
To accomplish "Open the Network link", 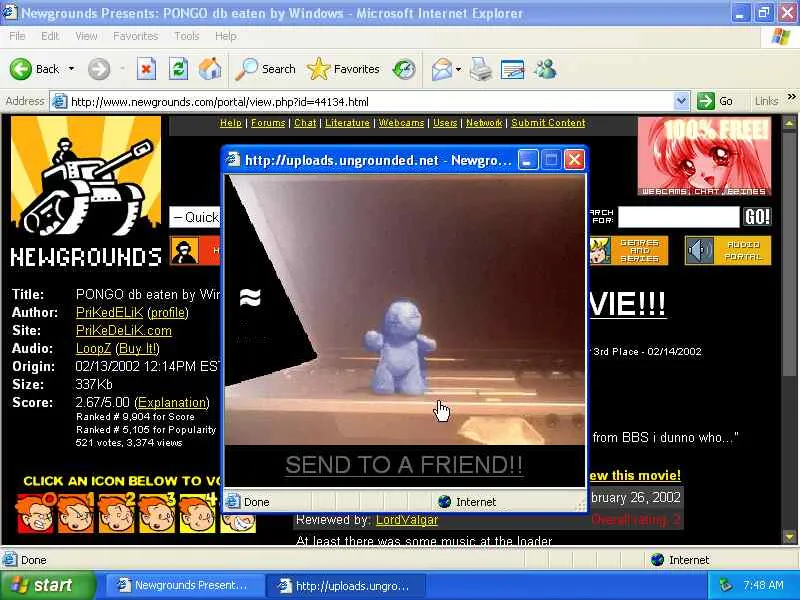I will [484, 123].
